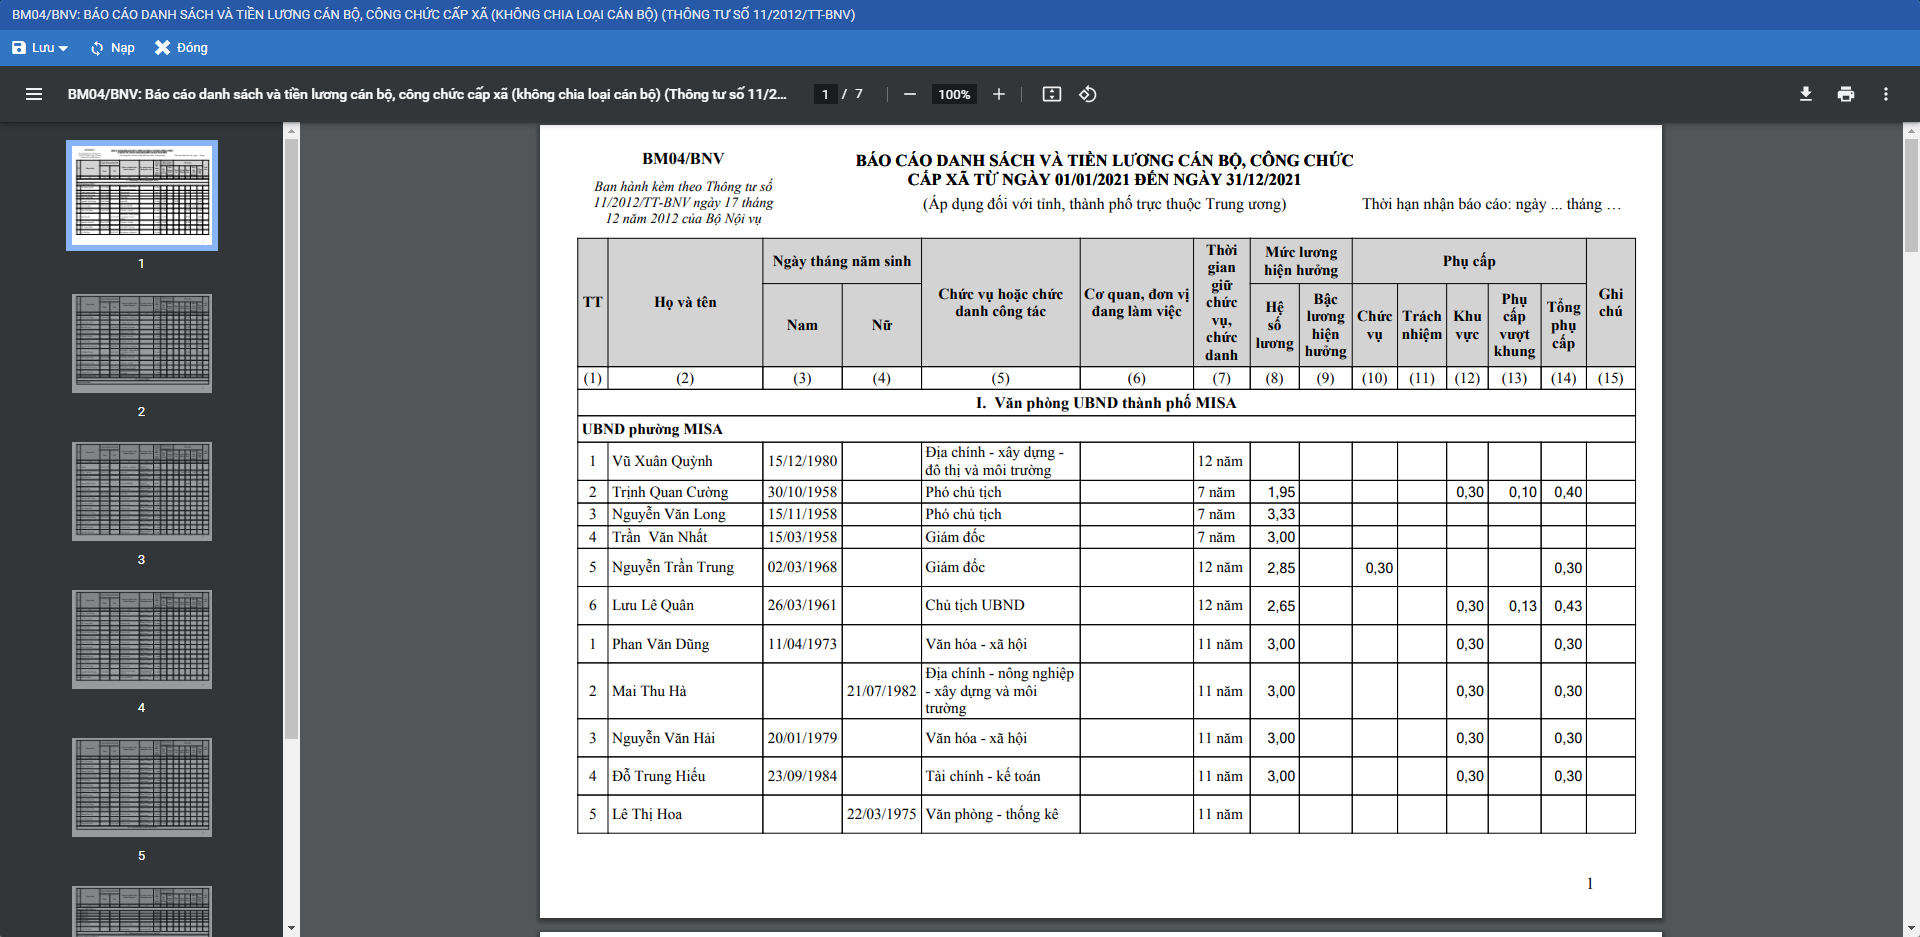The image size is (1920, 937).
Task: Select page 1 thumbnail
Action: tap(142, 195)
